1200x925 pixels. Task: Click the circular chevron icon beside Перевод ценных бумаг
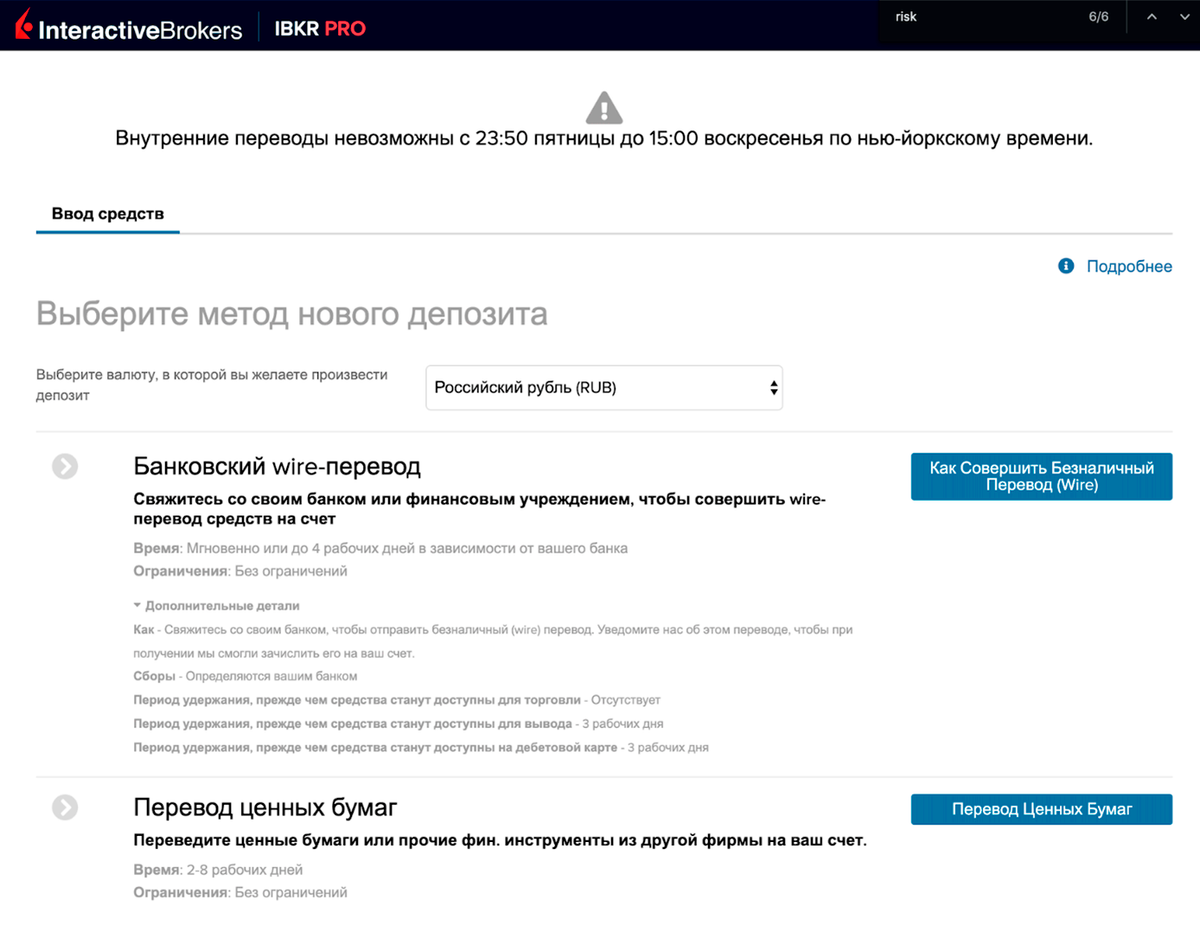click(64, 806)
